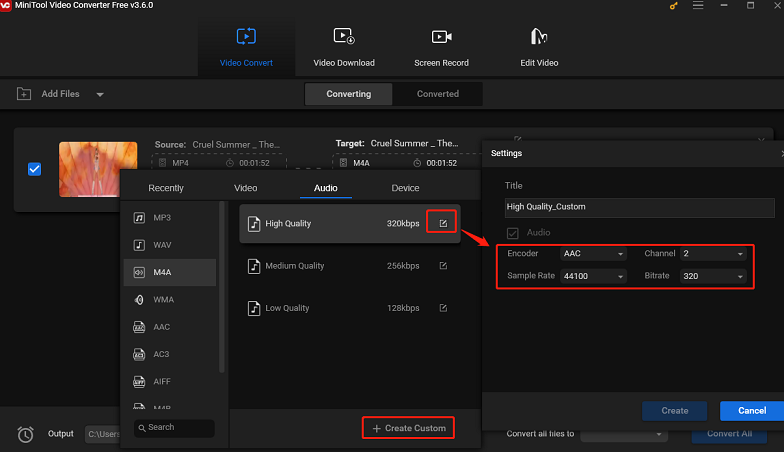This screenshot has width=784, height=452.
Task: Select MP3 format in the list
Action: [x=170, y=218]
